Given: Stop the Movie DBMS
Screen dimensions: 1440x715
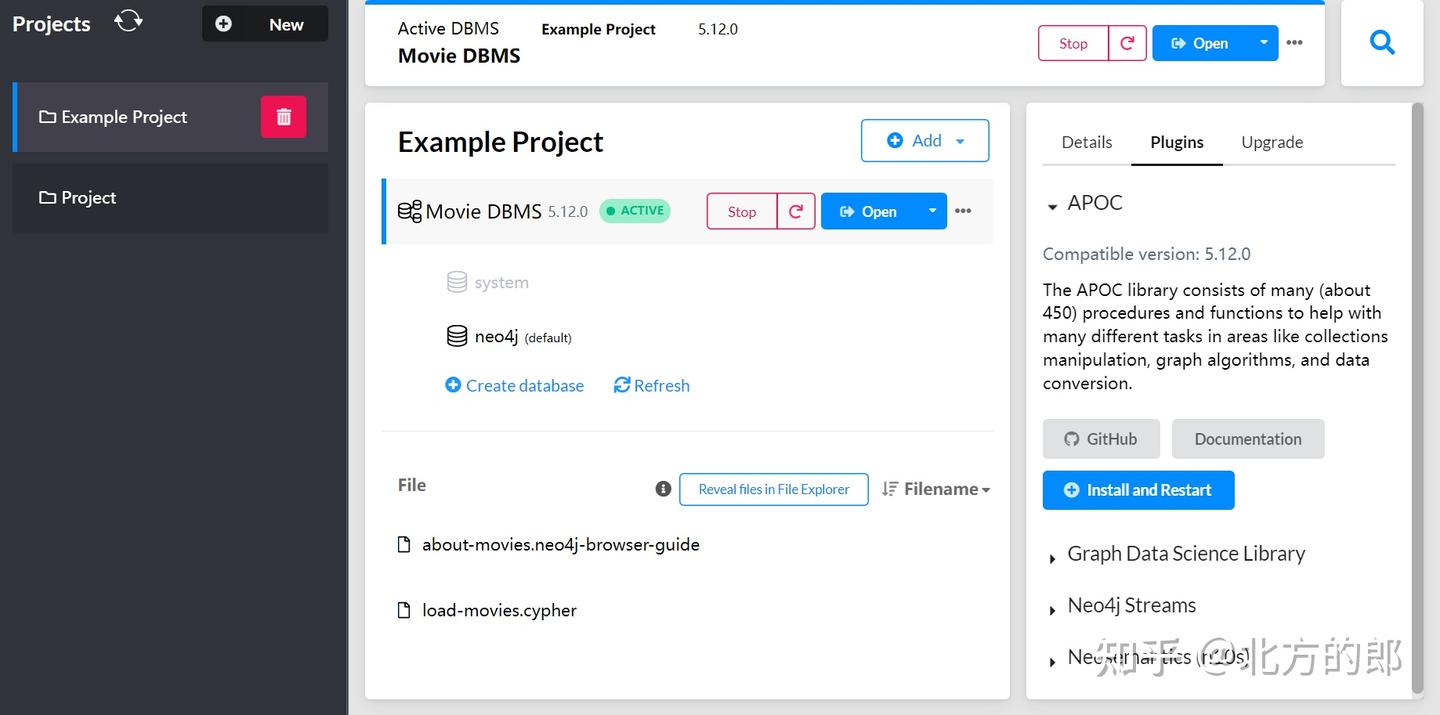Looking at the screenshot, I should coord(741,211).
